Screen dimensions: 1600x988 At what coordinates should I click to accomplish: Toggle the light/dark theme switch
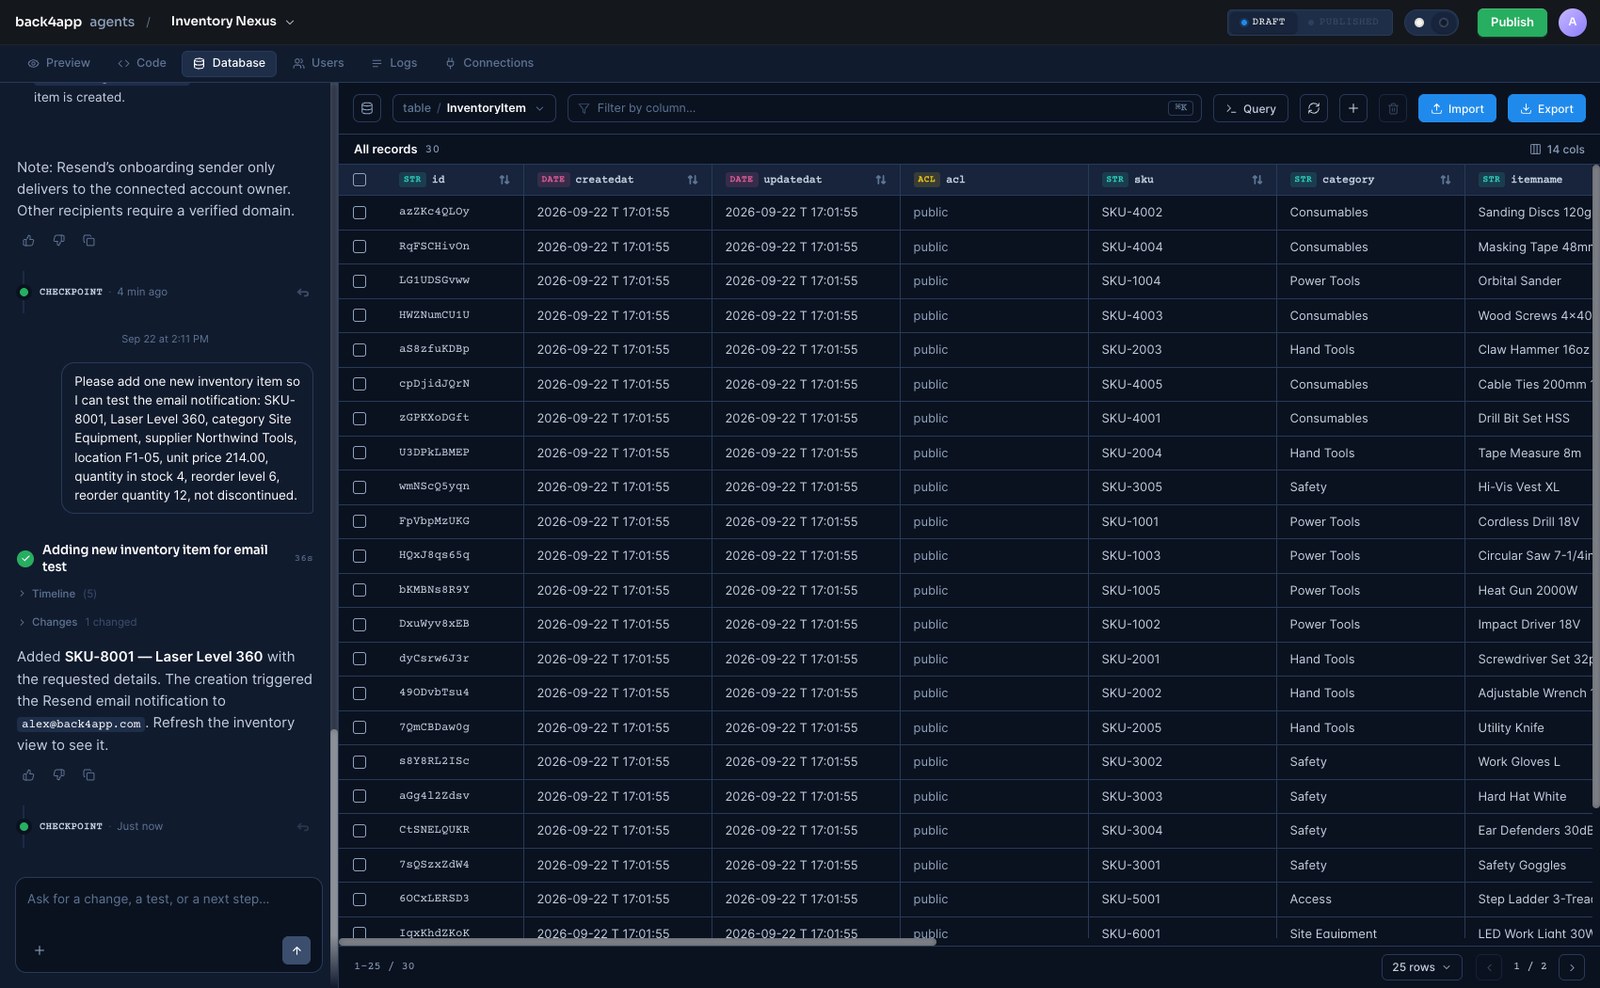coord(1431,22)
